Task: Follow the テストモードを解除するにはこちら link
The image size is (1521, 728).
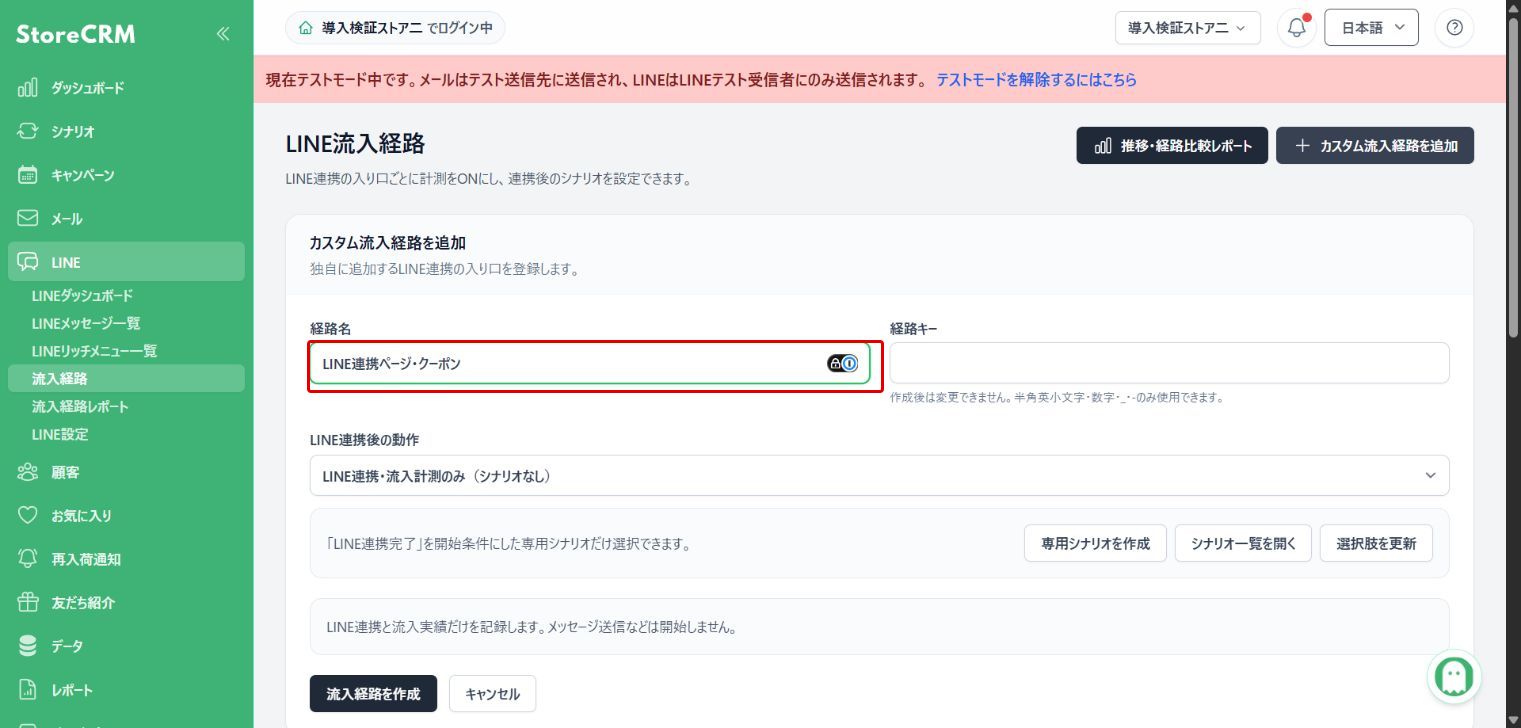Action: pos(1036,80)
